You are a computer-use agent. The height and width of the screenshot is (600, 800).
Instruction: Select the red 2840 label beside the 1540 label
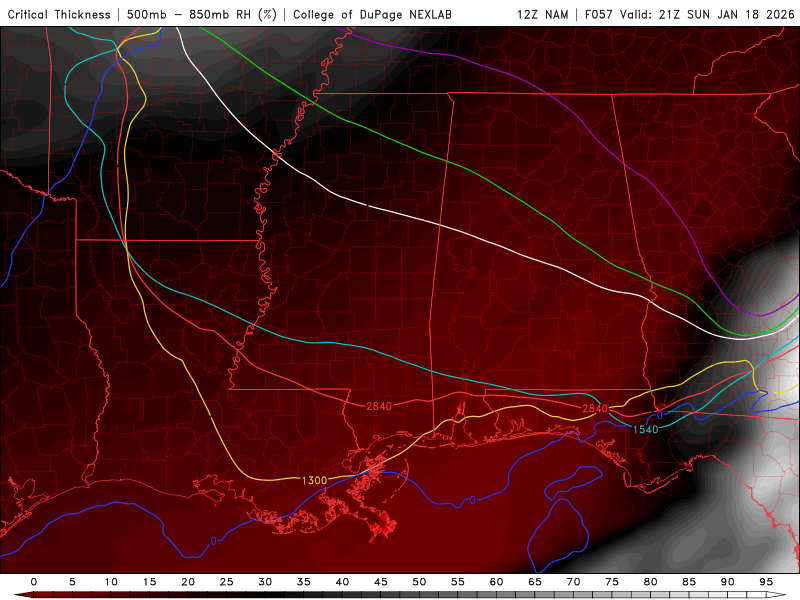pyautogui.click(x=595, y=409)
